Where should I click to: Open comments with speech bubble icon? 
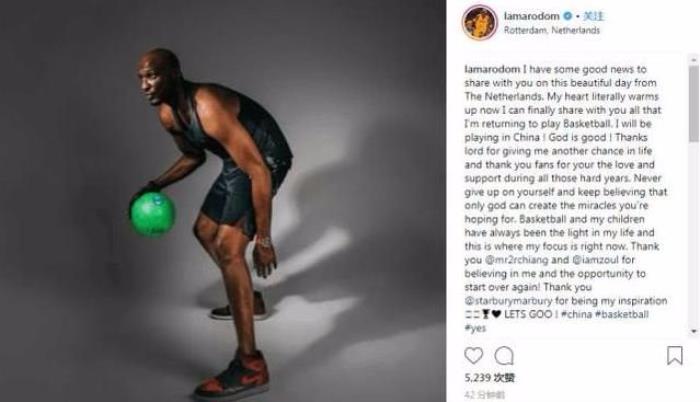[x=504, y=356]
